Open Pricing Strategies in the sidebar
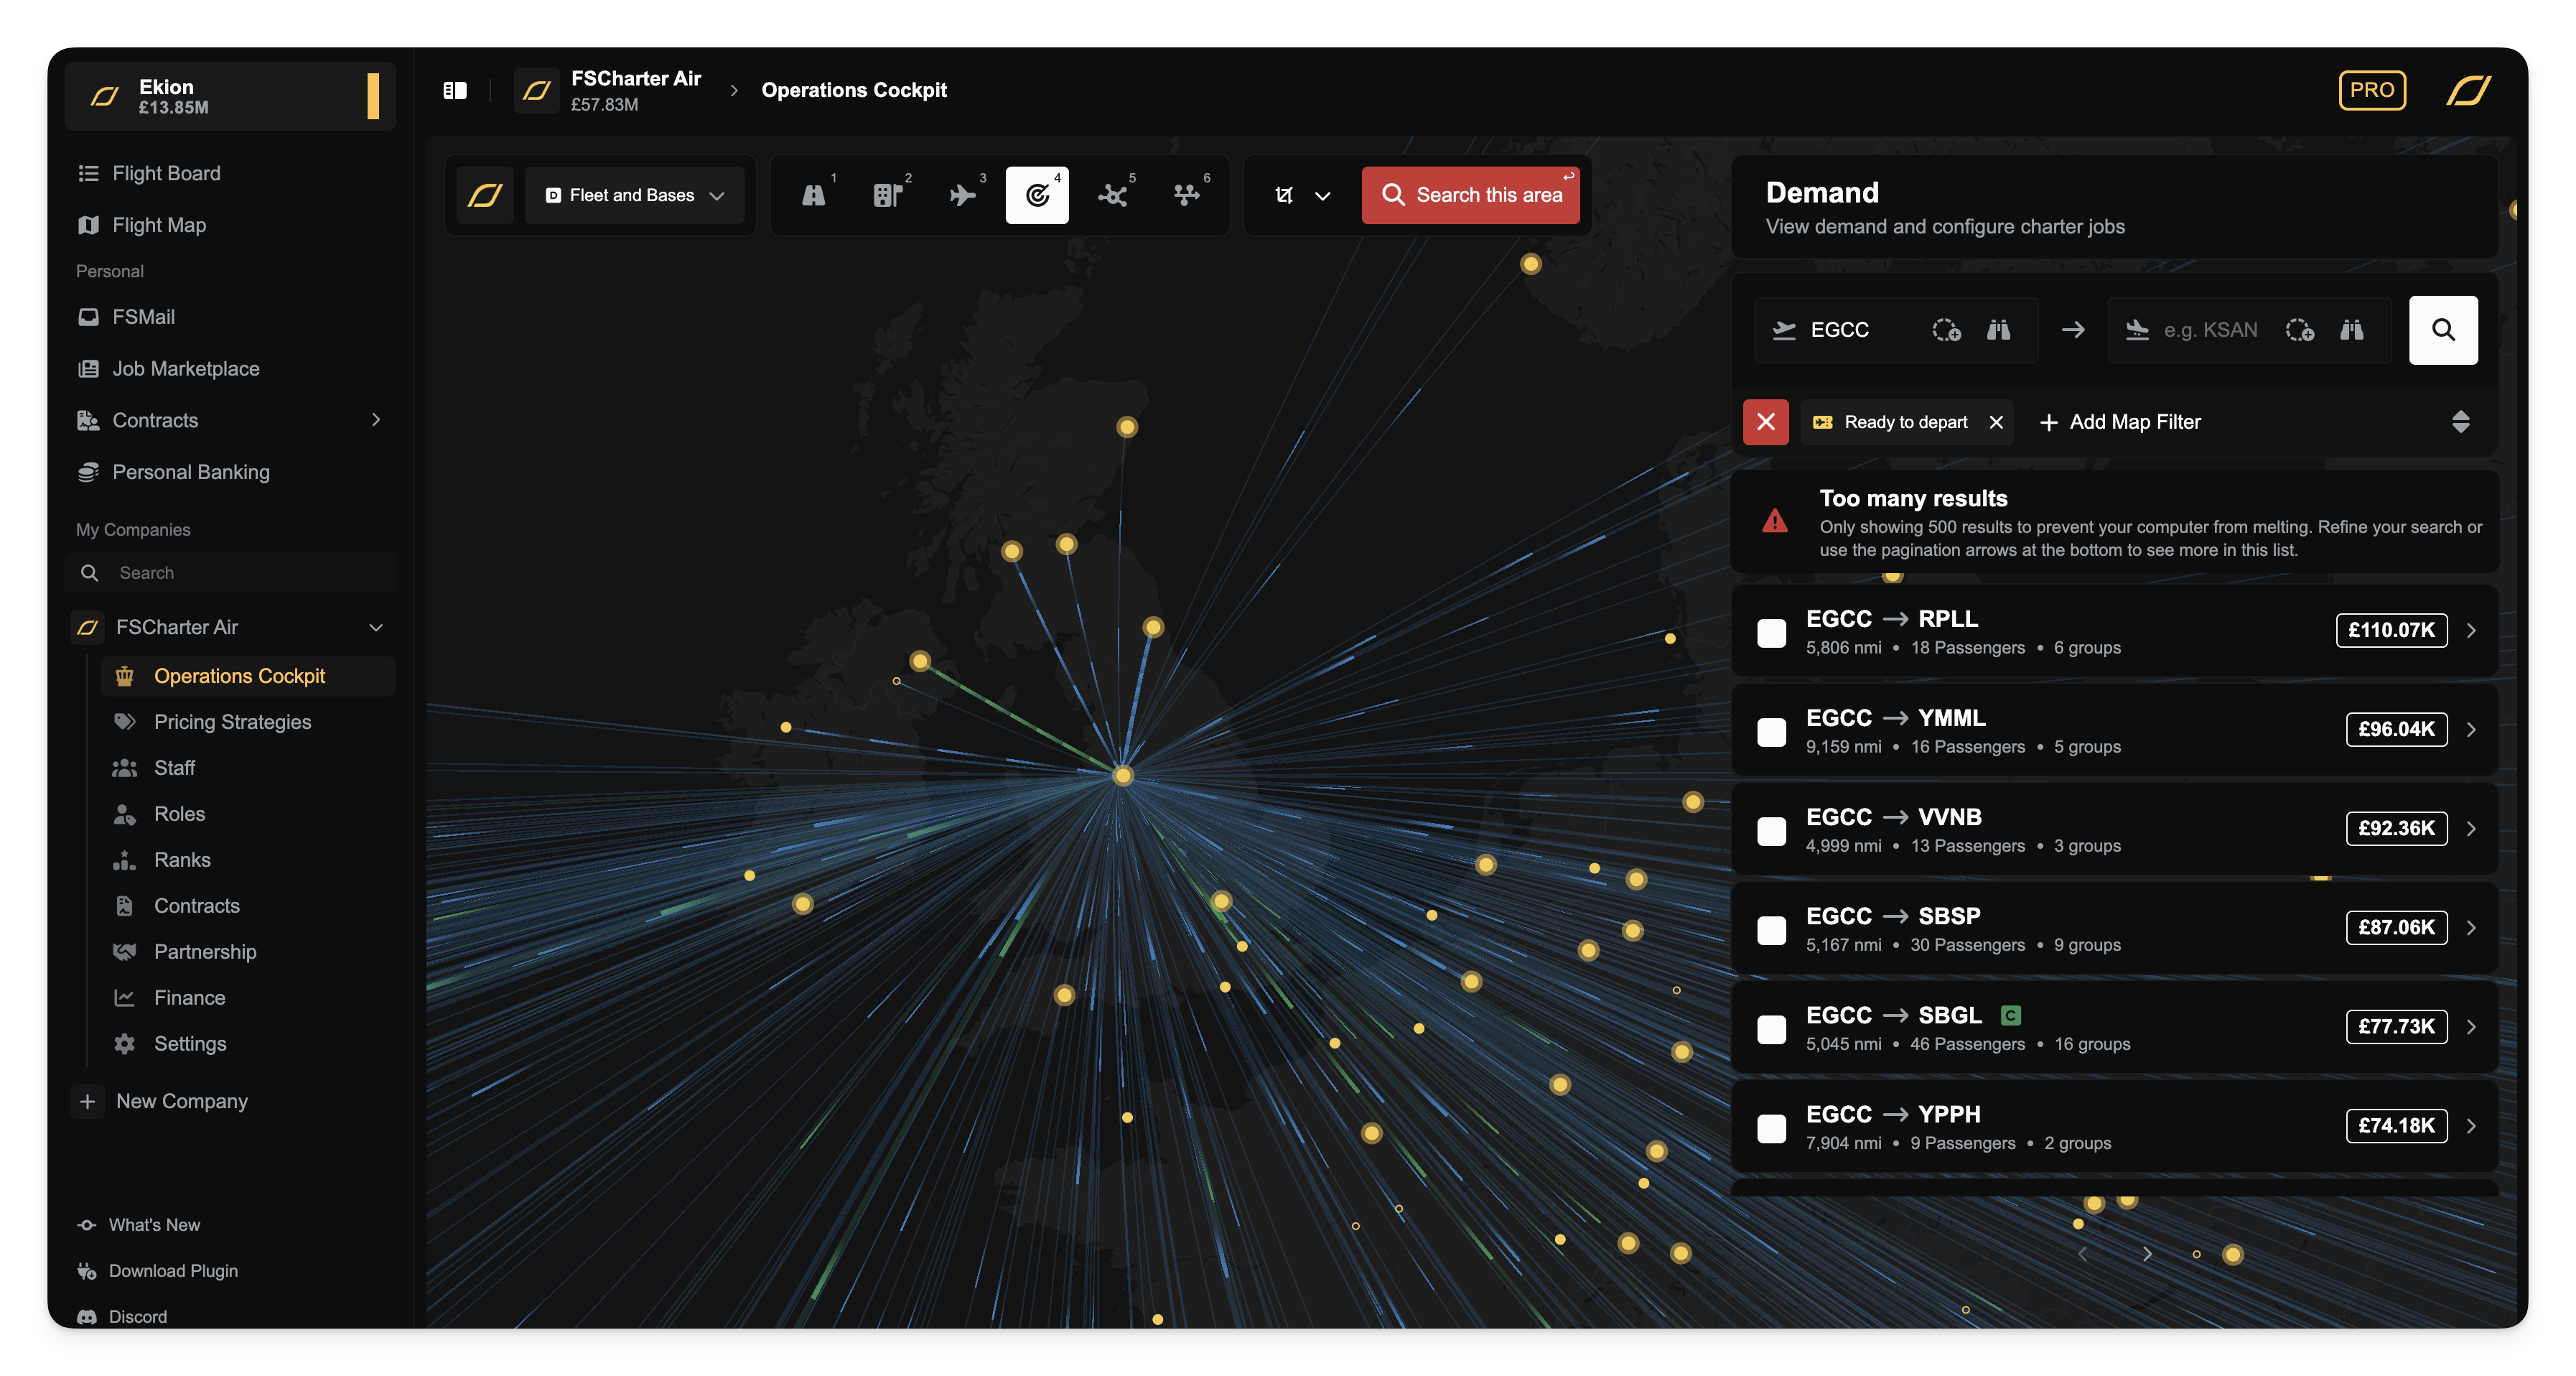 tap(232, 722)
